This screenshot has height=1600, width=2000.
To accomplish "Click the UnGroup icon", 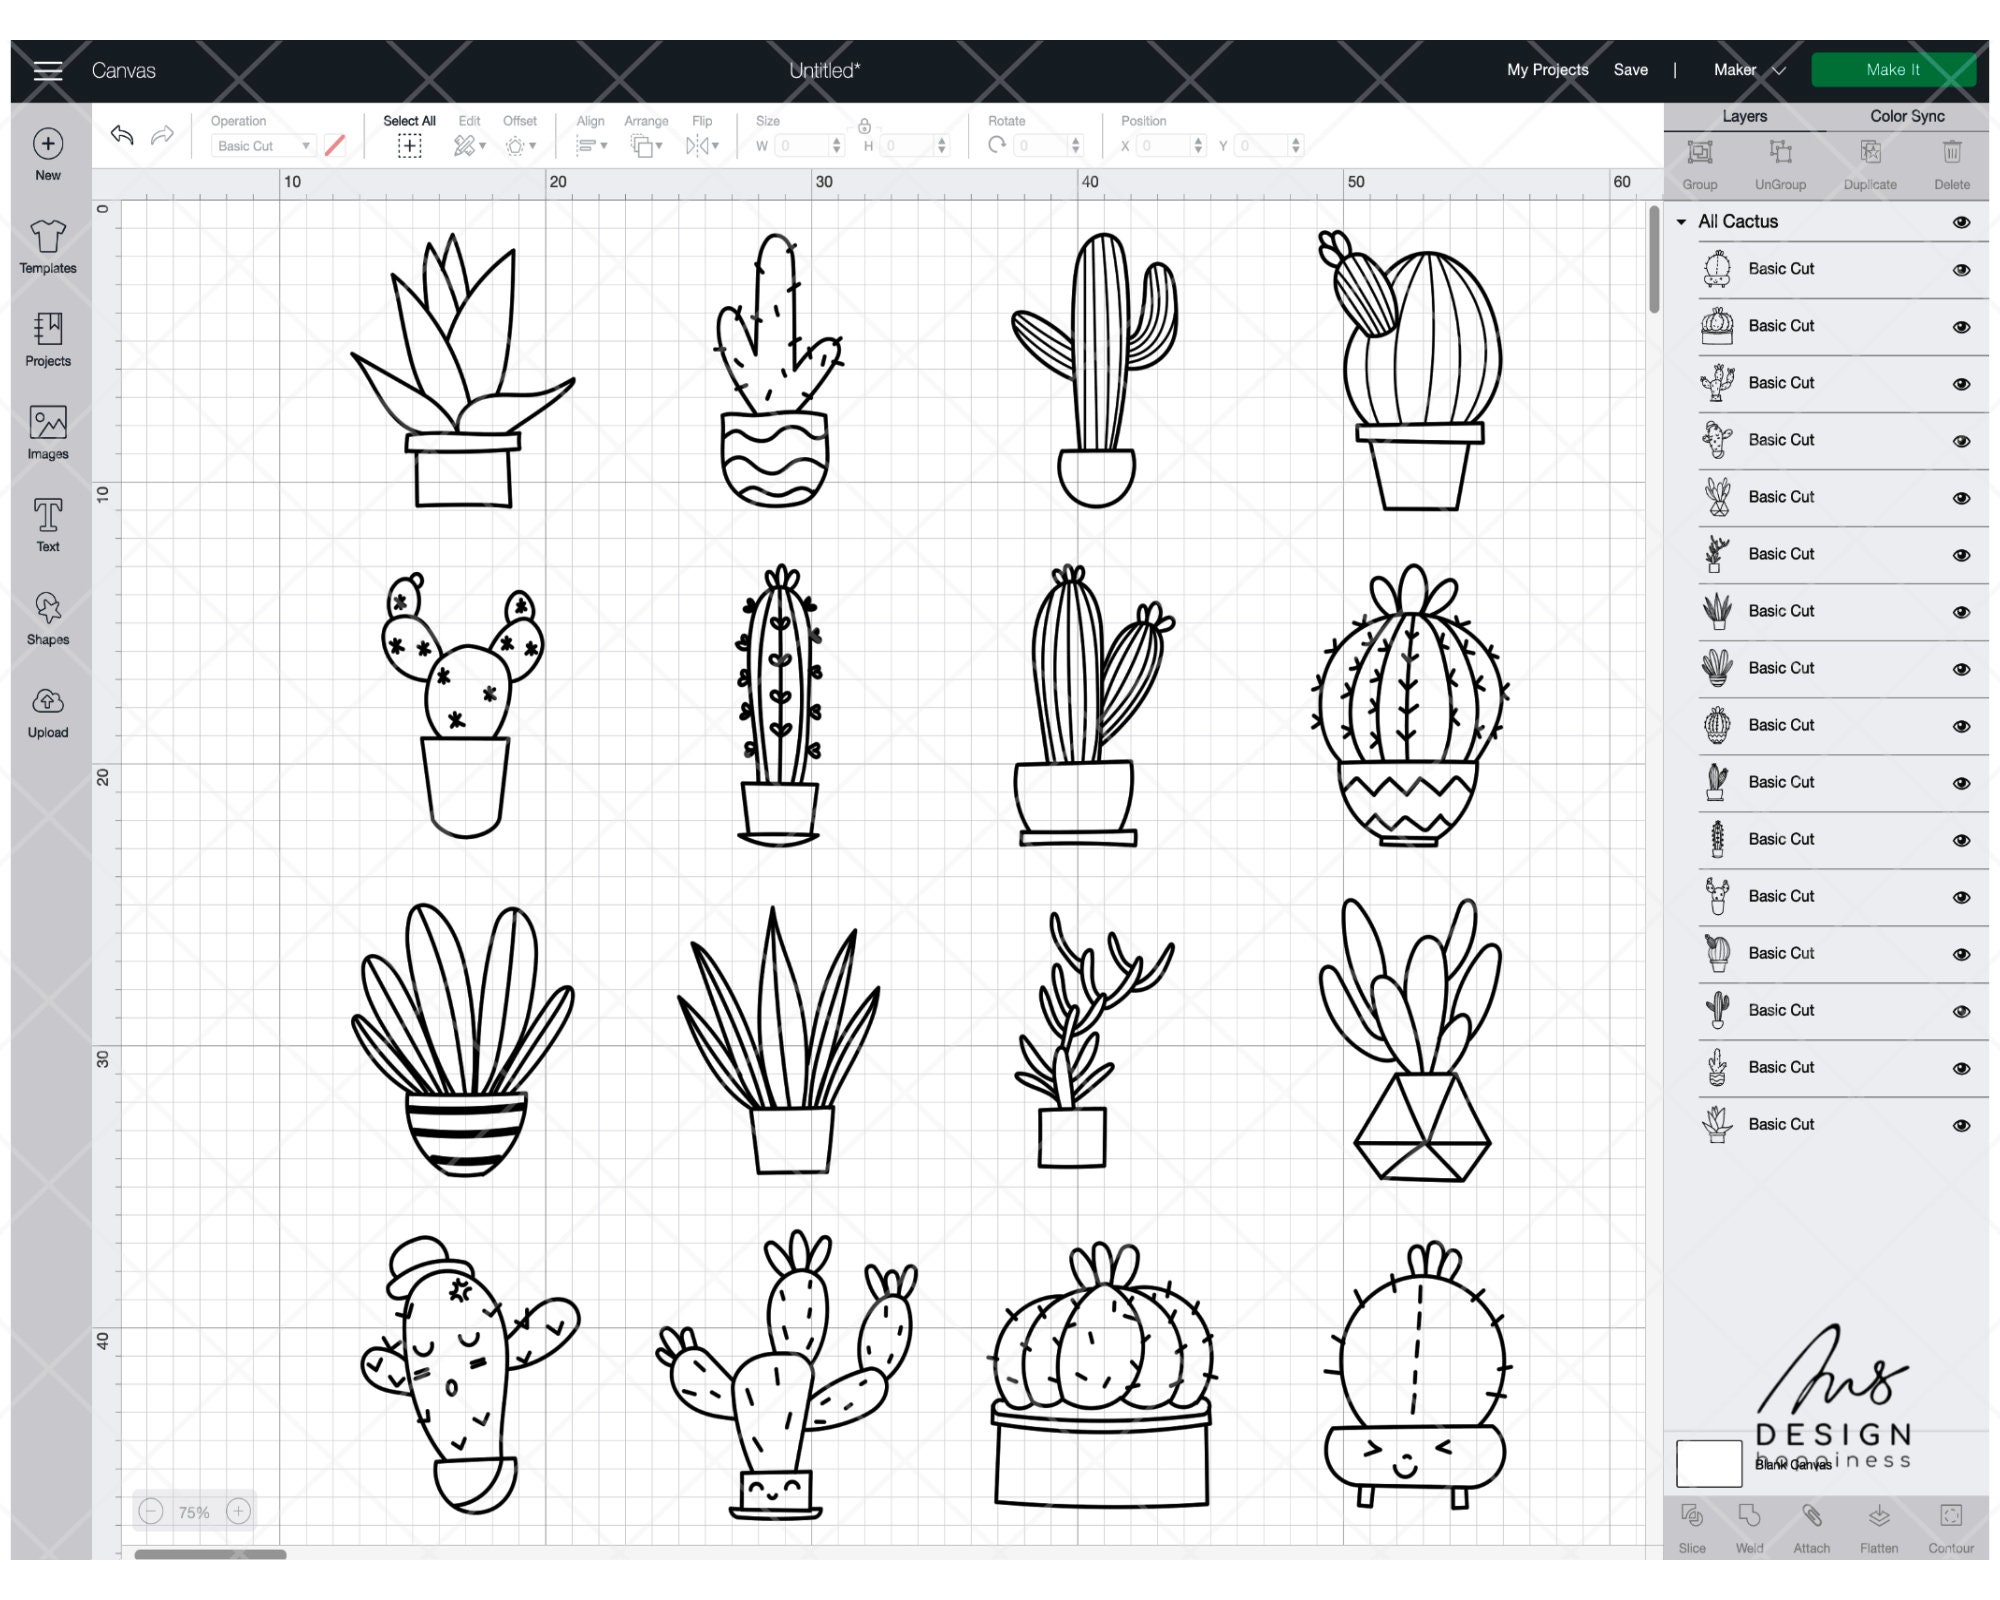I will pos(1780,152).
